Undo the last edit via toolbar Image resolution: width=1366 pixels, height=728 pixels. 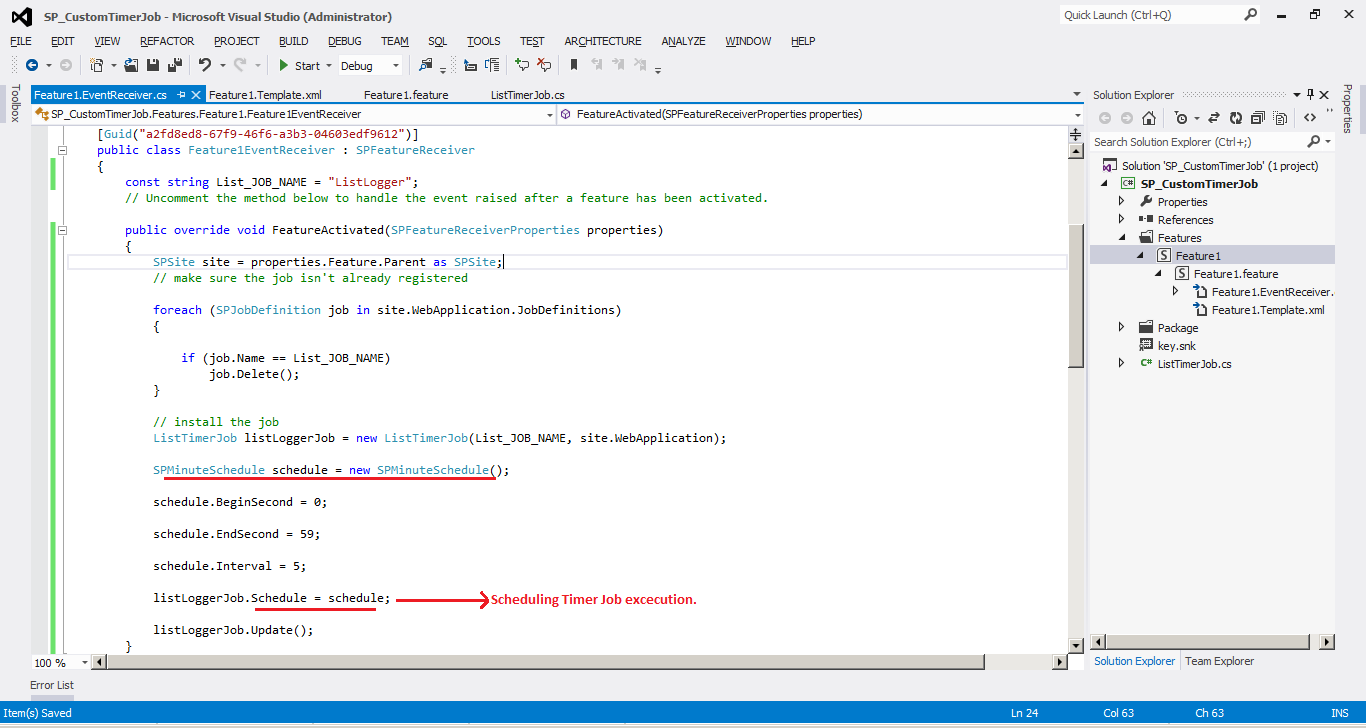point(205,65)
